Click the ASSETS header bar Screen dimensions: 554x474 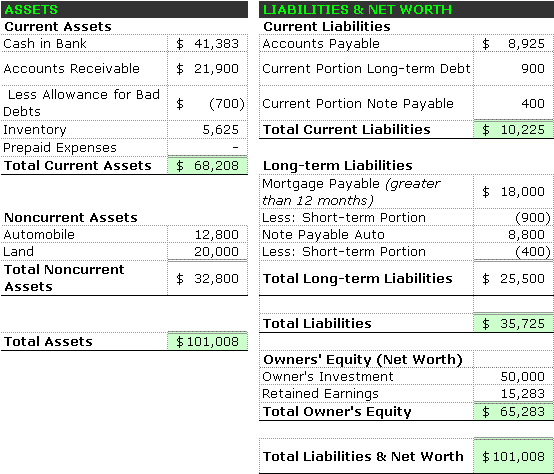click(x=124, y=10)
